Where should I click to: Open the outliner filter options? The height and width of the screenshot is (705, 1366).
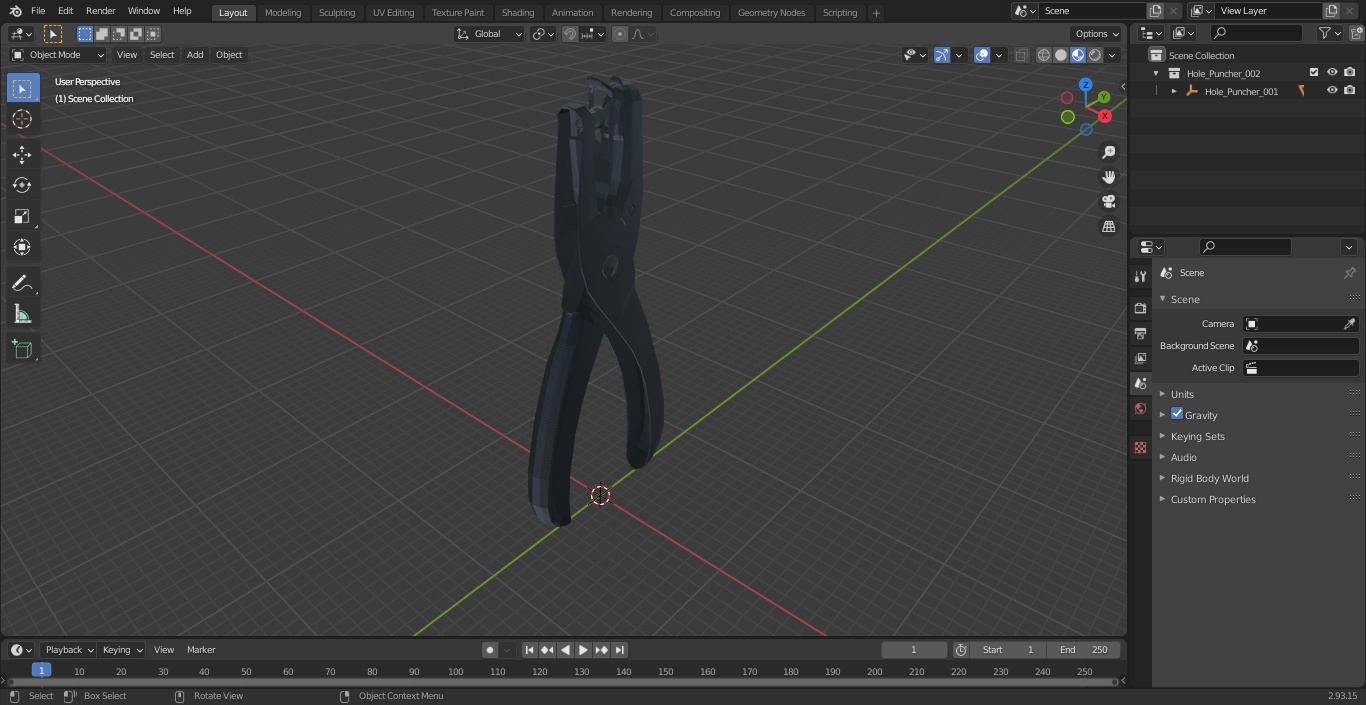1329,33
